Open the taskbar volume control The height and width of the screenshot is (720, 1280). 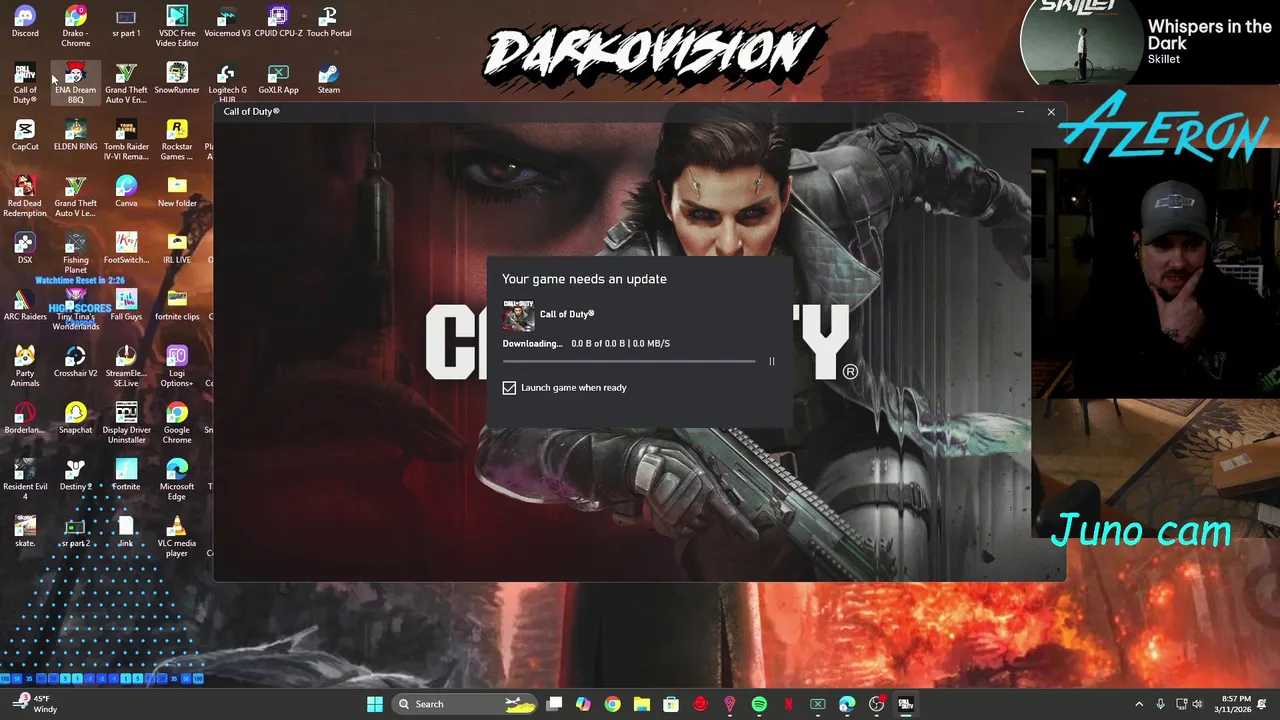pos(1197,704)
